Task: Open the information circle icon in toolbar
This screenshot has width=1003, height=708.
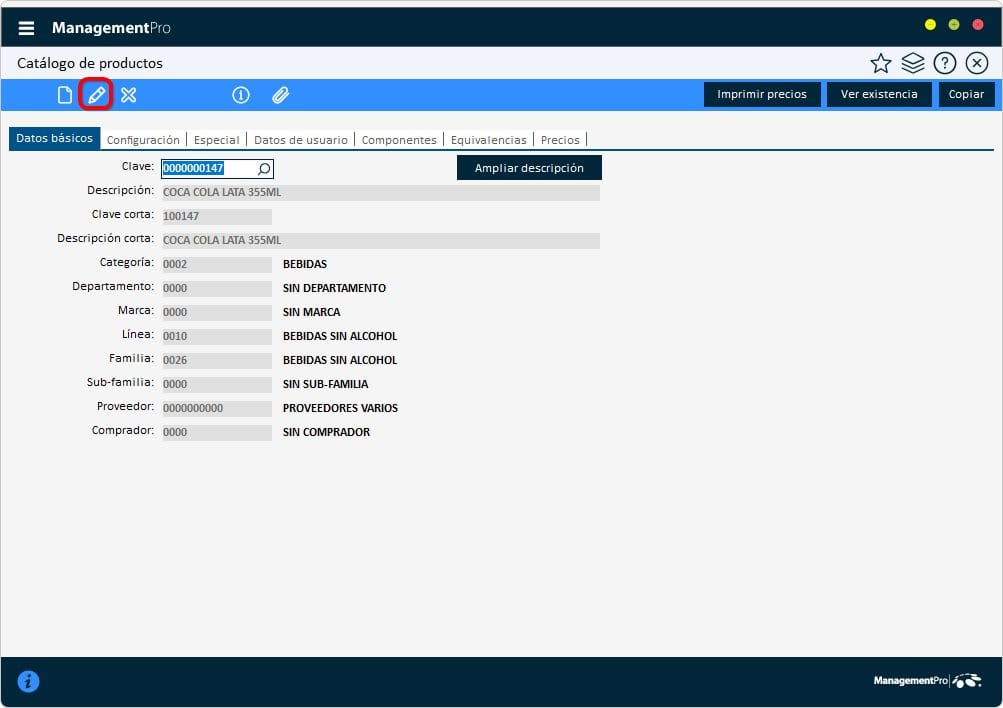Action: tap(240, 95)
